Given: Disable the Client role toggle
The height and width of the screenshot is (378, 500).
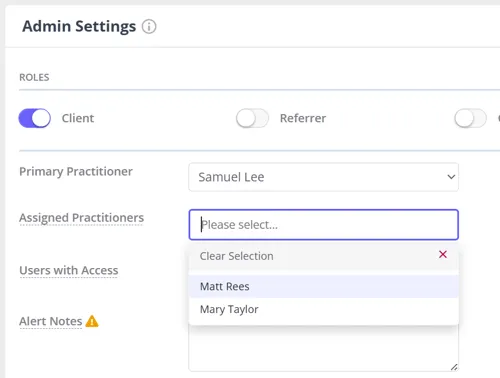Looking at the screenshot, I should pyautogui.click(x=35, y=118).
